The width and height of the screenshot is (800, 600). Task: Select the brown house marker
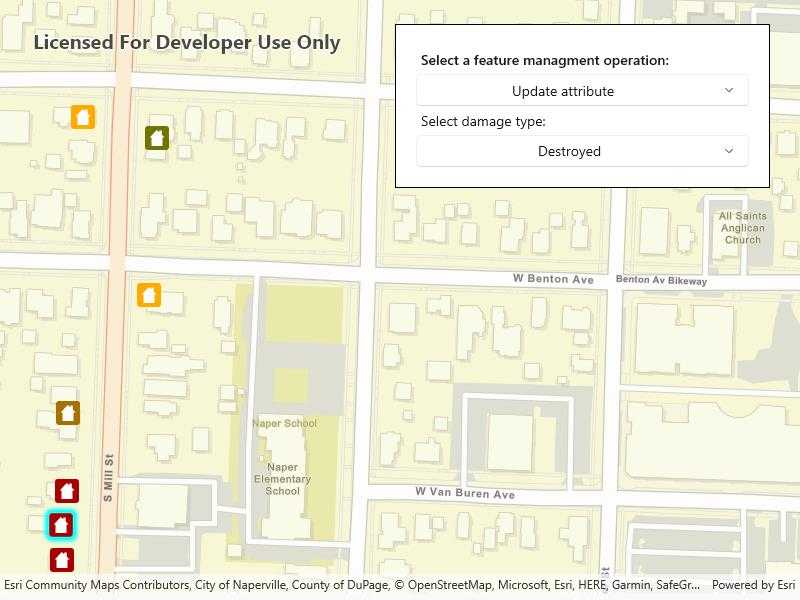click(x=68, y=413)
